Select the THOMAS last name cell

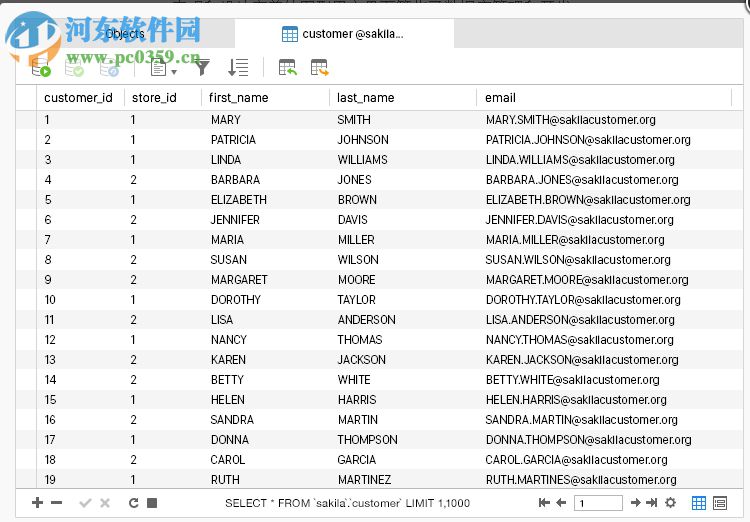point(360,340)
